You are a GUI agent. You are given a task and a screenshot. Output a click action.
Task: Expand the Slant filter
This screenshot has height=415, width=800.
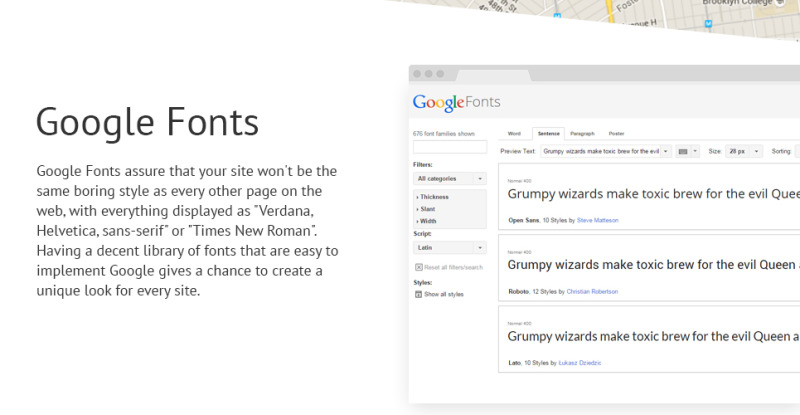[x=426, y=209]
